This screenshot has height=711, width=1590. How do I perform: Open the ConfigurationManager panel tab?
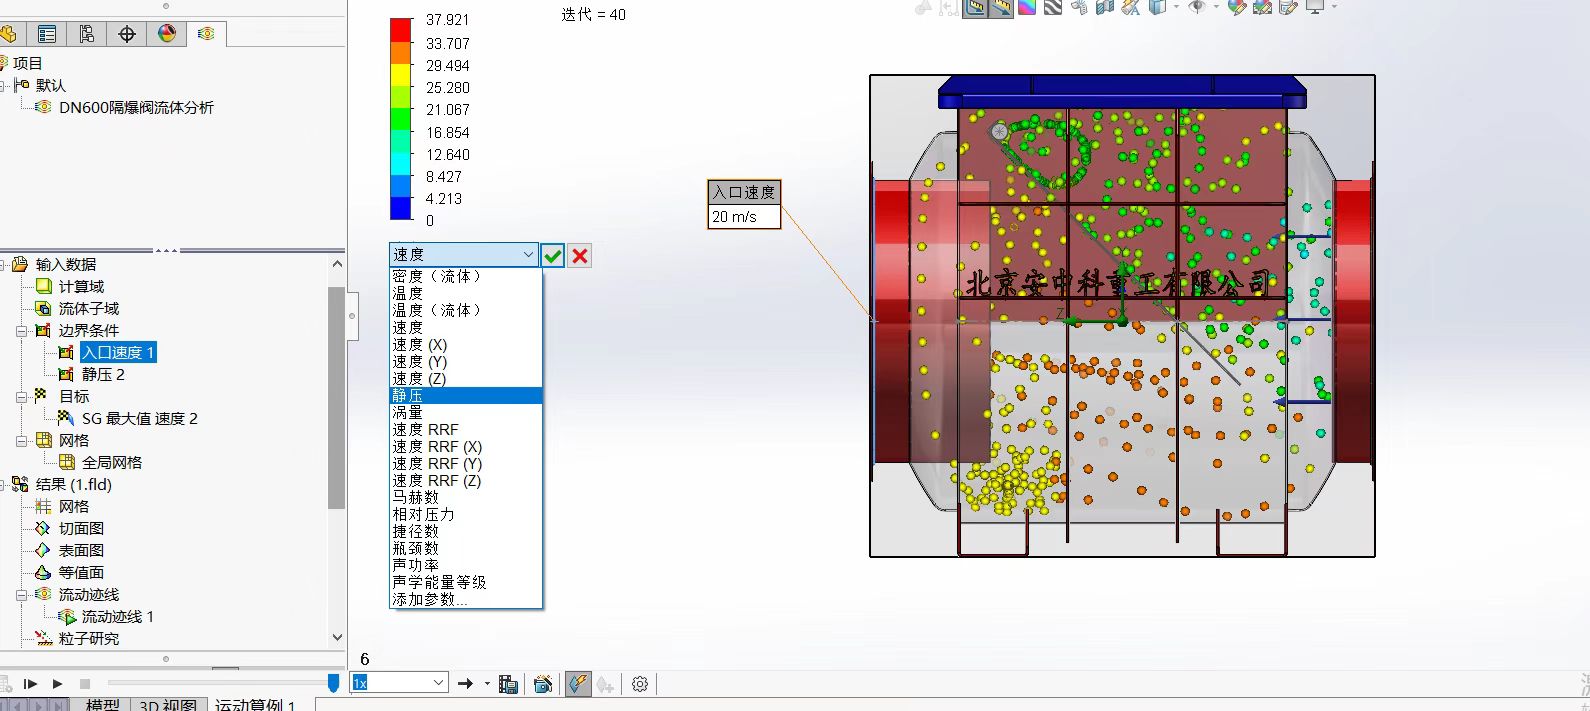click(x=87, y=34)
